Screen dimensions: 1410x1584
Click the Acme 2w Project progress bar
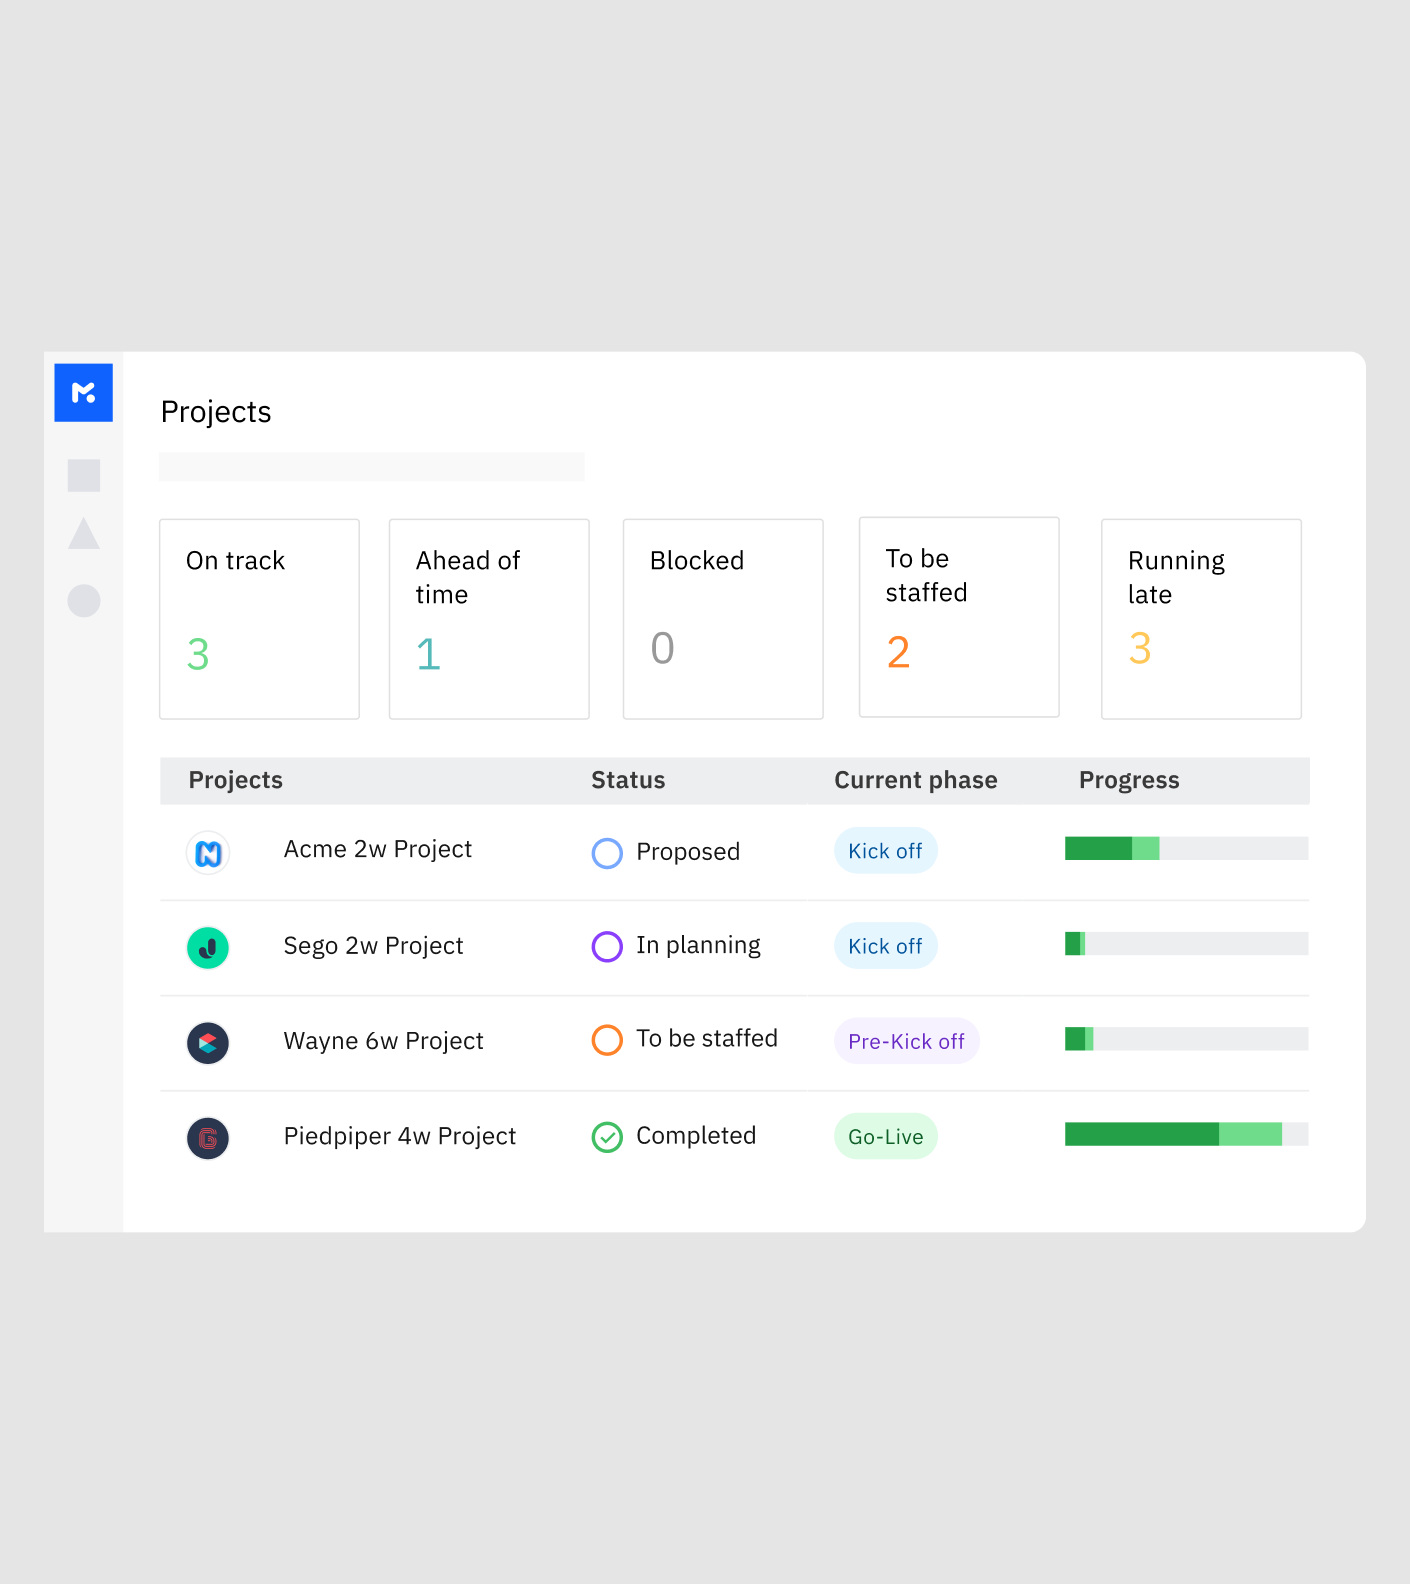(x=1186, y=848)
